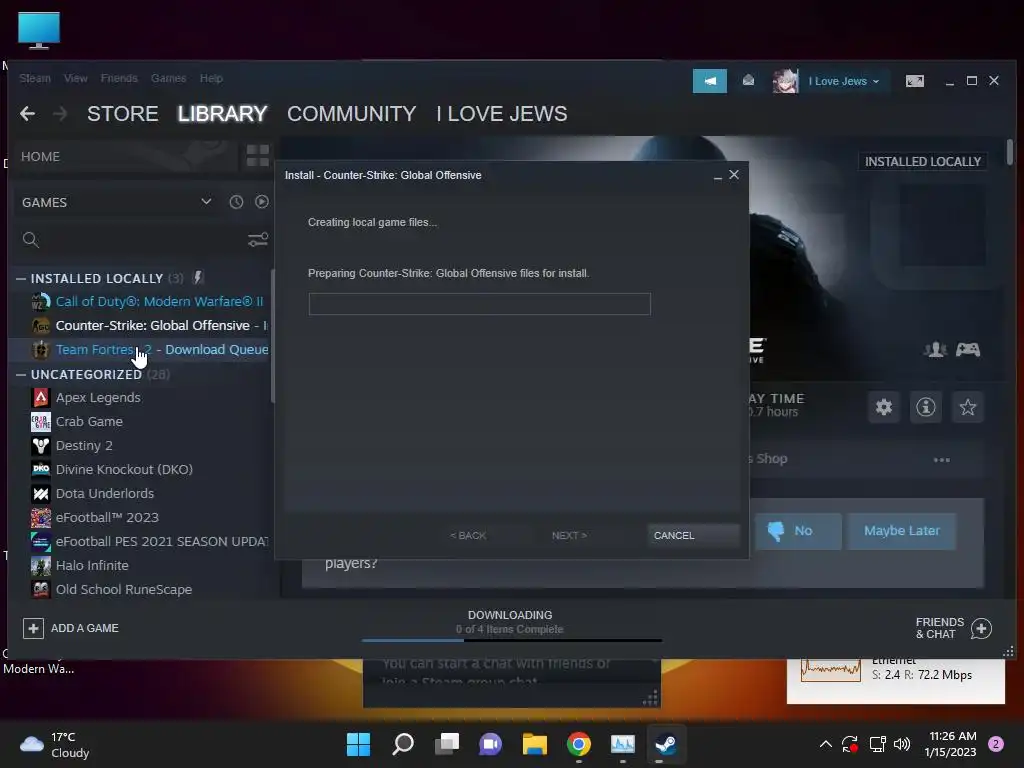This screenshot has width=1024, height=768.
Task: Select Crab Game in library
Action: pos(141,422)
